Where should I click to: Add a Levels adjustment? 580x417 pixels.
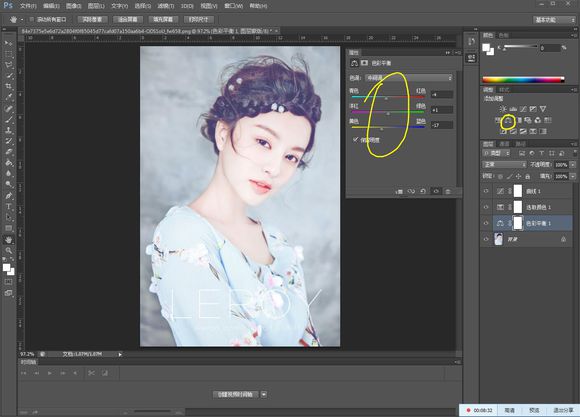coord(513,109)
